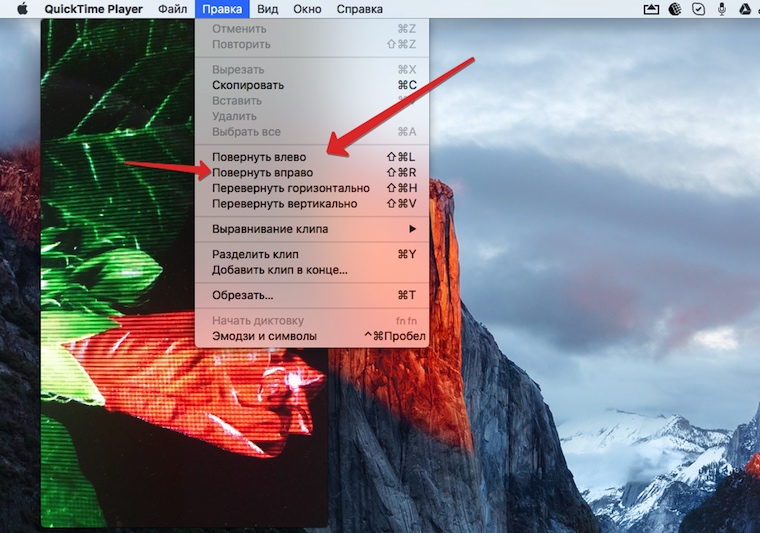Close the open Правка menu

tap(222, 9)
